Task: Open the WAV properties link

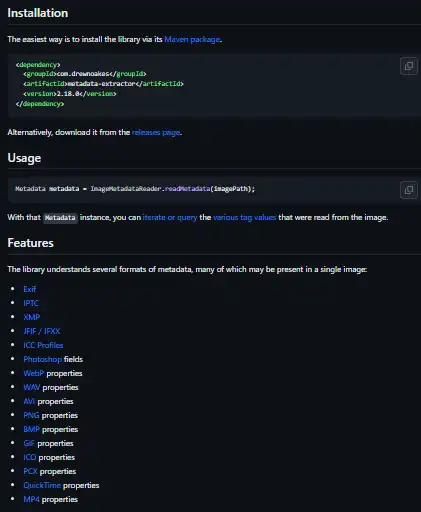Action: coord(32,387)
